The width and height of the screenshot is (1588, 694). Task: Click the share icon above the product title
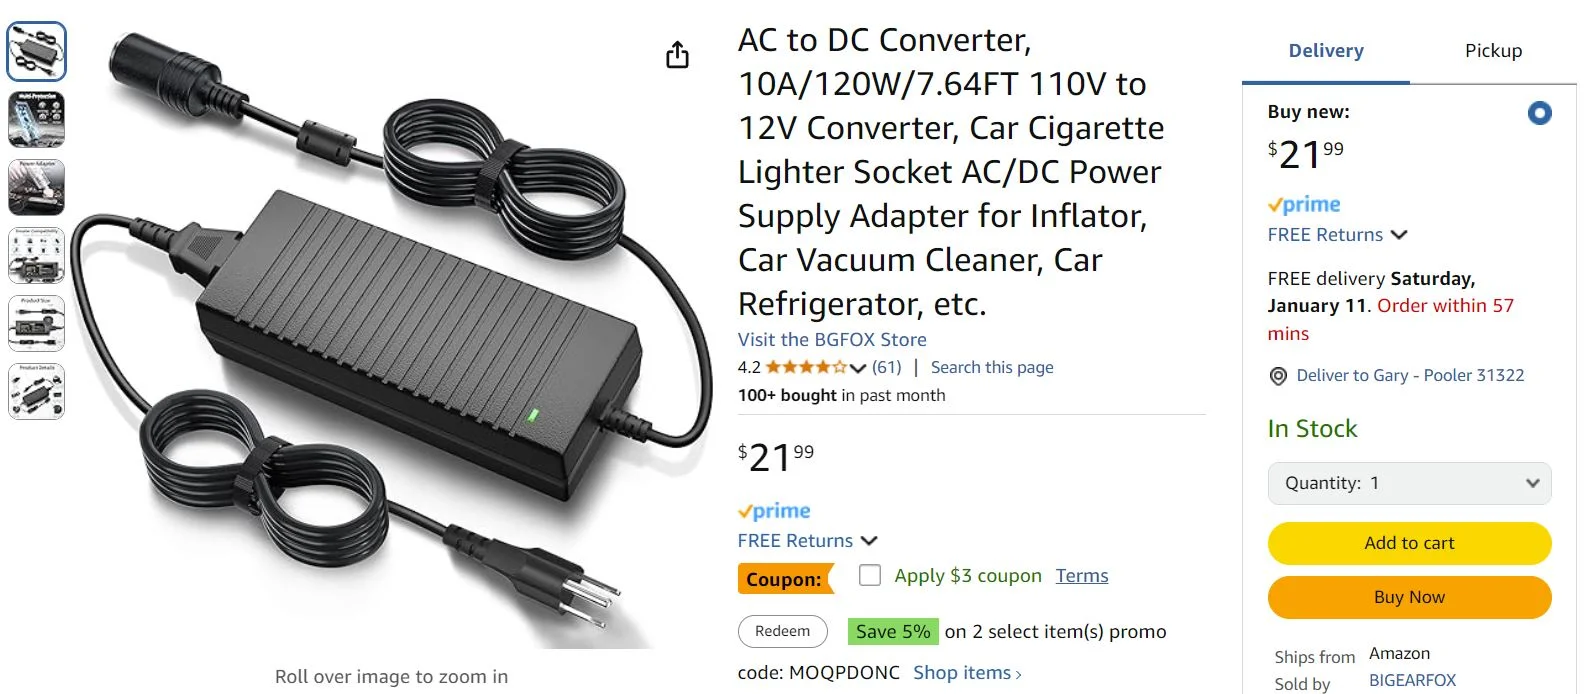tap(677, 55)
